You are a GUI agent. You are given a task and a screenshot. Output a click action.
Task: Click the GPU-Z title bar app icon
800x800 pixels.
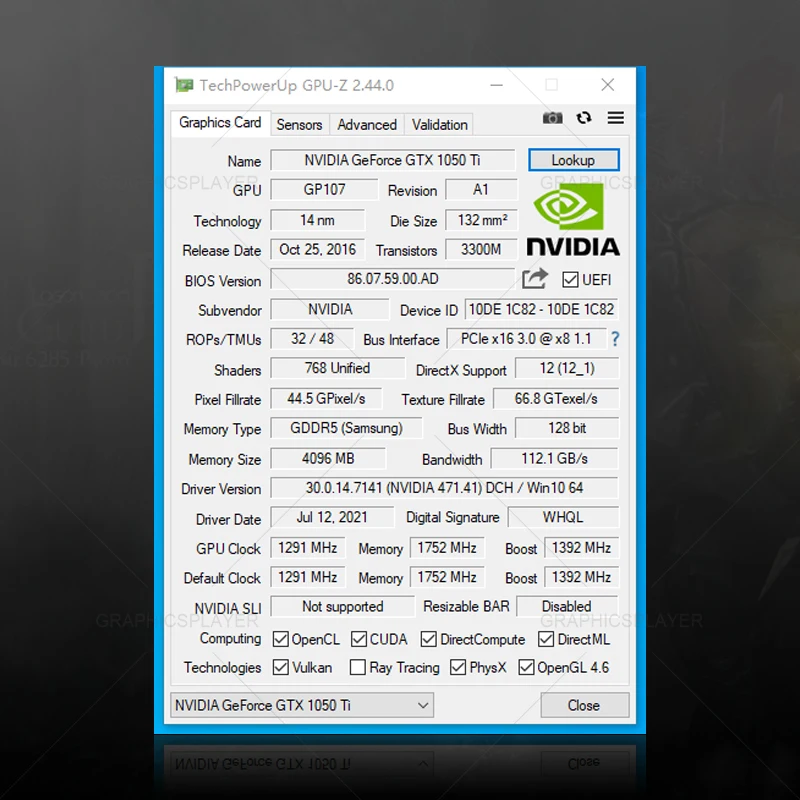coord(184,85)
